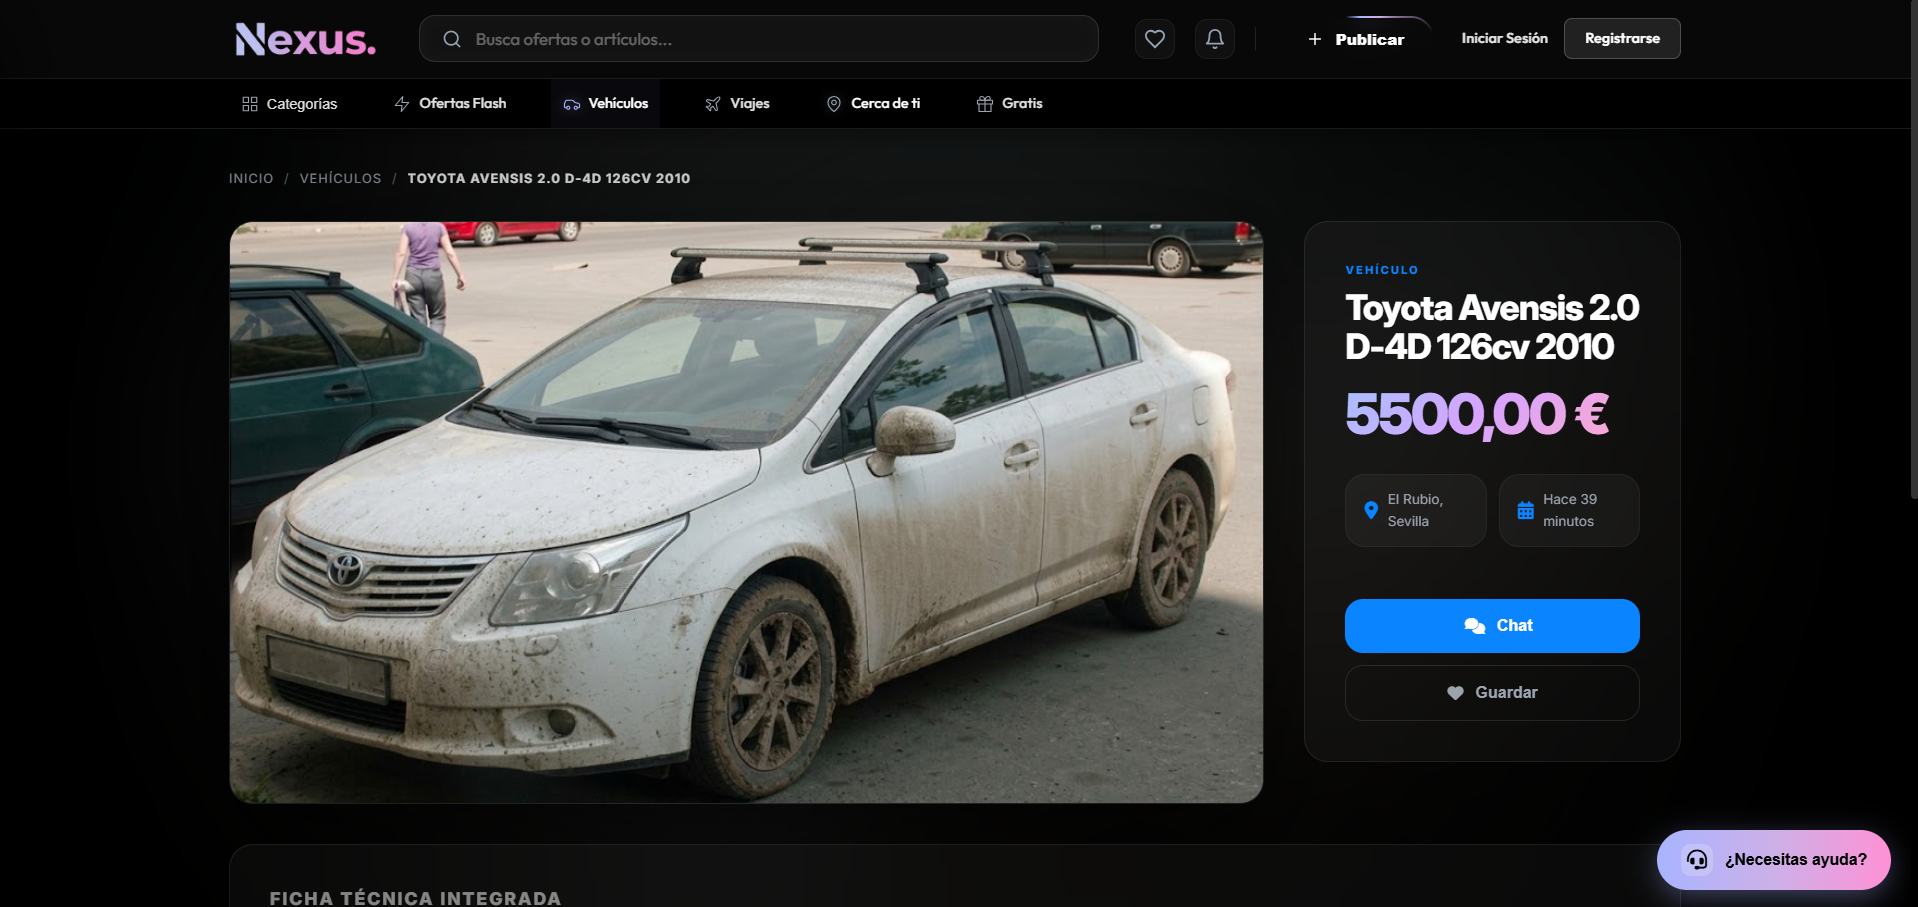The height and width of the screenshot is (907, 1918).
Task: Start a Chat with the seller
Action: point(1492,626)
